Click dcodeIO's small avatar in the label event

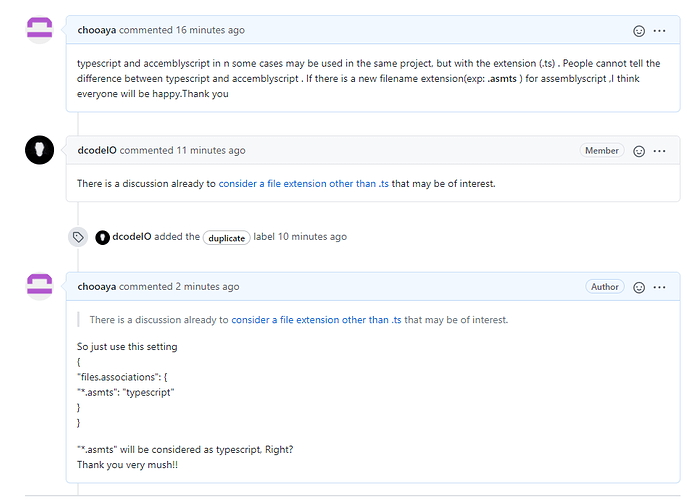(x=102, y=237)
